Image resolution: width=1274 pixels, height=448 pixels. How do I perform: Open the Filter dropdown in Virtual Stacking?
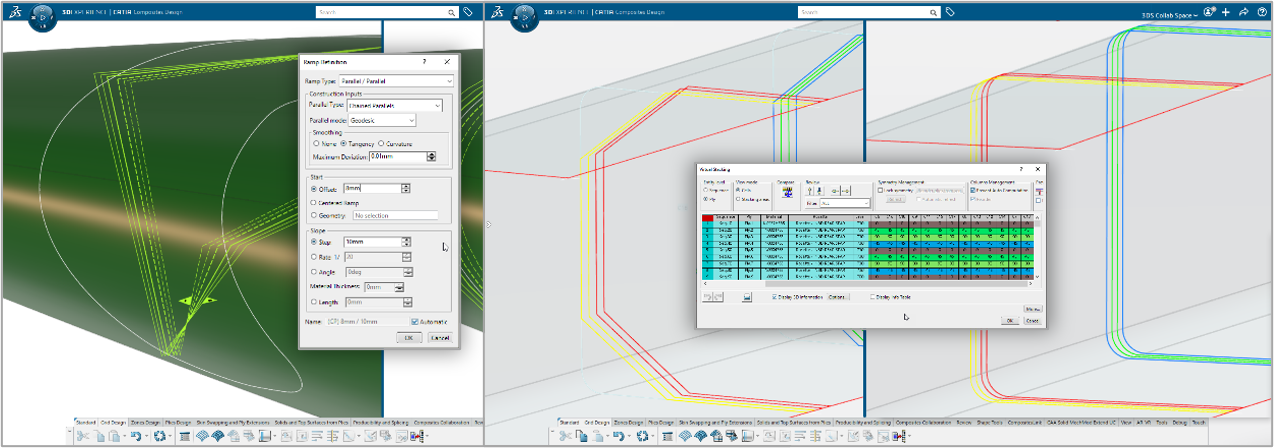(x=844, y=203)
